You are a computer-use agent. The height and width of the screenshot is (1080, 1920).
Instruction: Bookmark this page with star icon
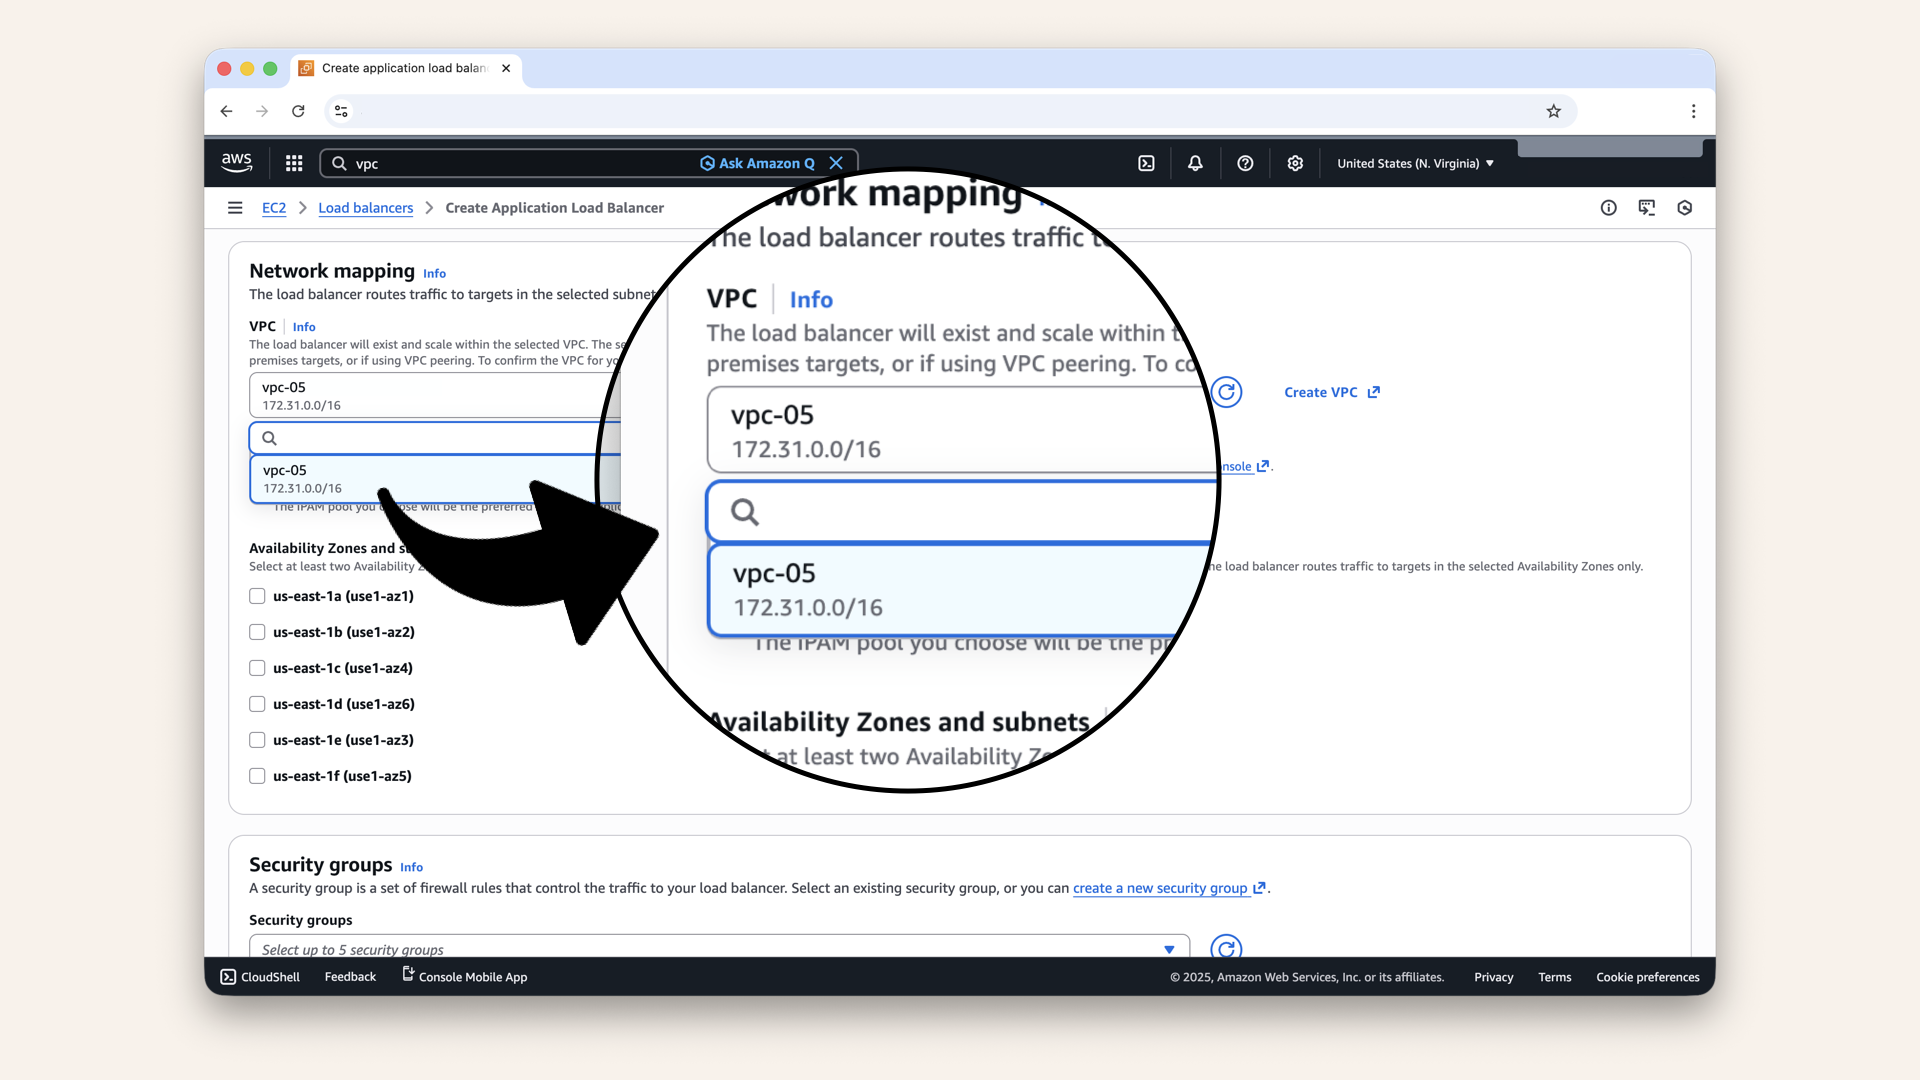1553,111
